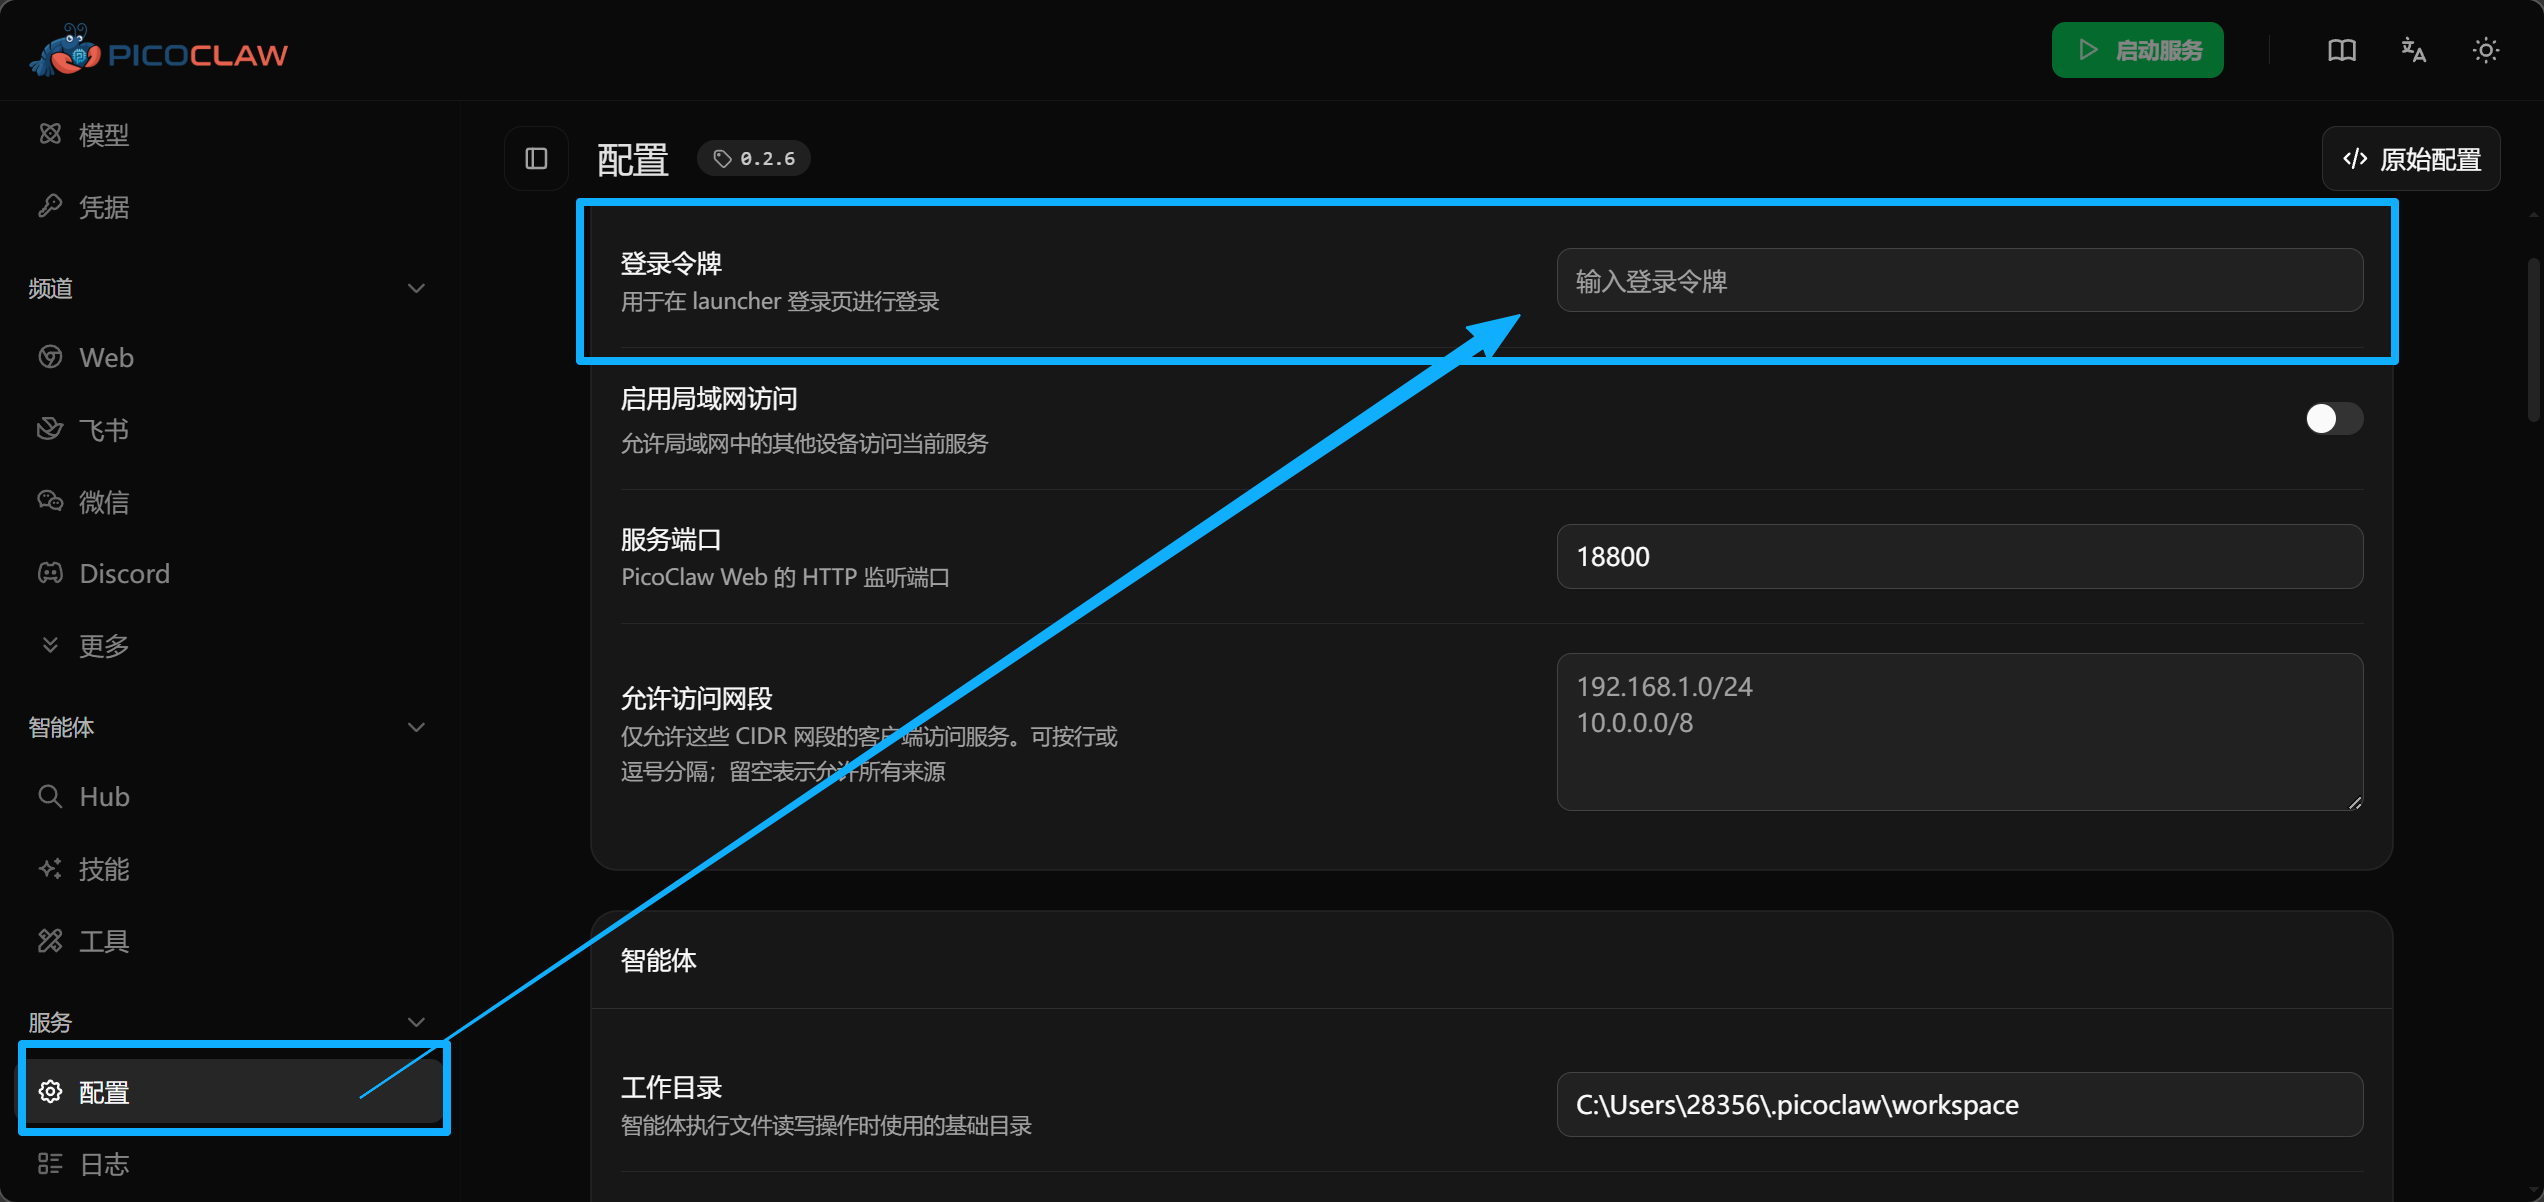Click the PicoClaw logo
The width and height of the screenshot is (2544, 1202).
[x=160, y=51]
